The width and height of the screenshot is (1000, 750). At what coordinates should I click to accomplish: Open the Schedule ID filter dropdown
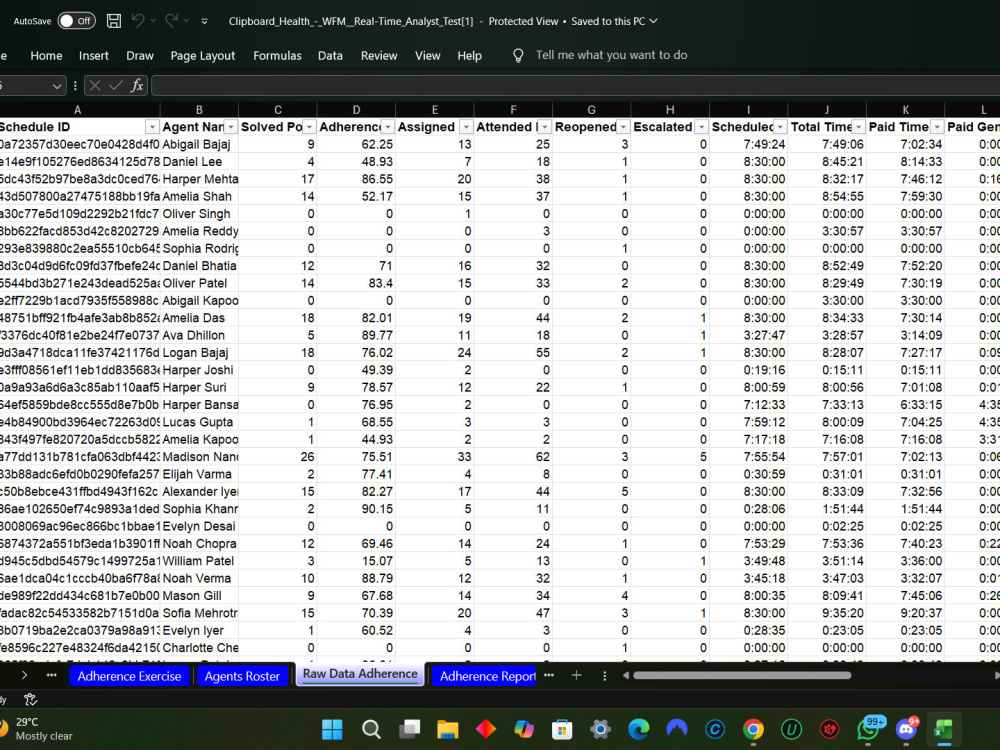[x=152, y=127]
